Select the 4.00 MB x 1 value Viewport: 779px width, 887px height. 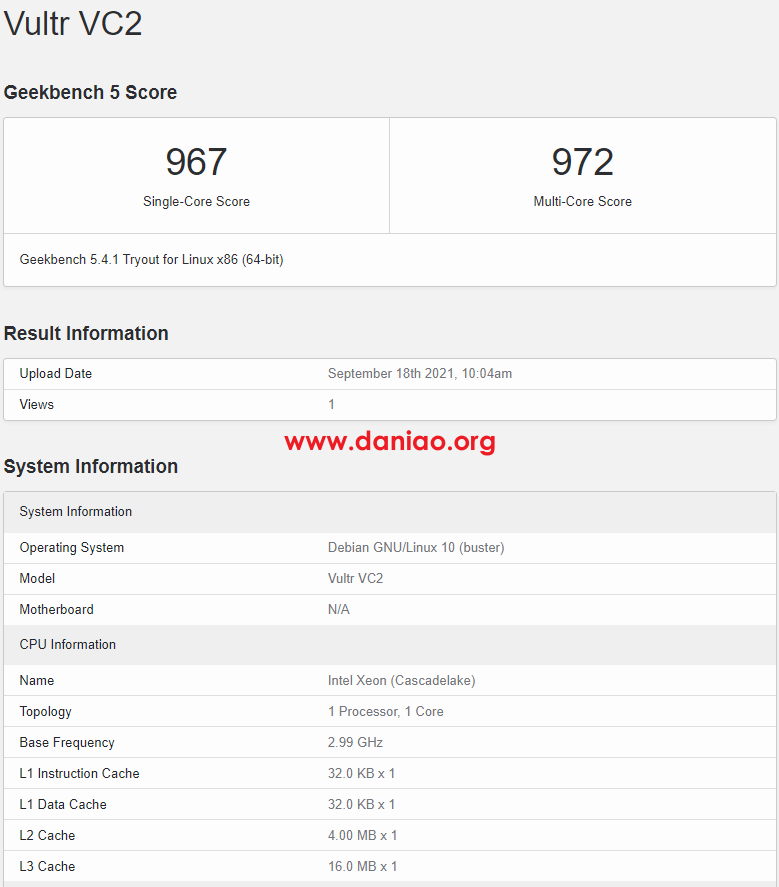363,836
